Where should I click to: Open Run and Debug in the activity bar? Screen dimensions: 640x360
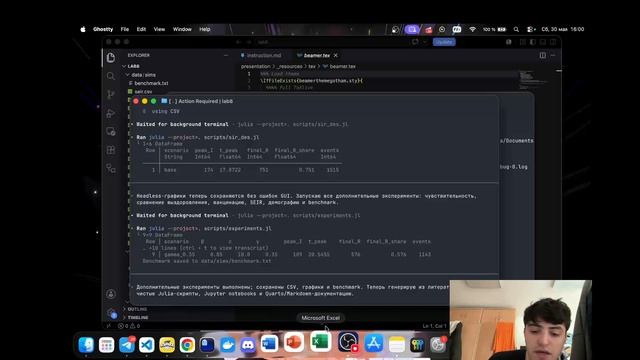pyautogui.click(x=111, y=113)
